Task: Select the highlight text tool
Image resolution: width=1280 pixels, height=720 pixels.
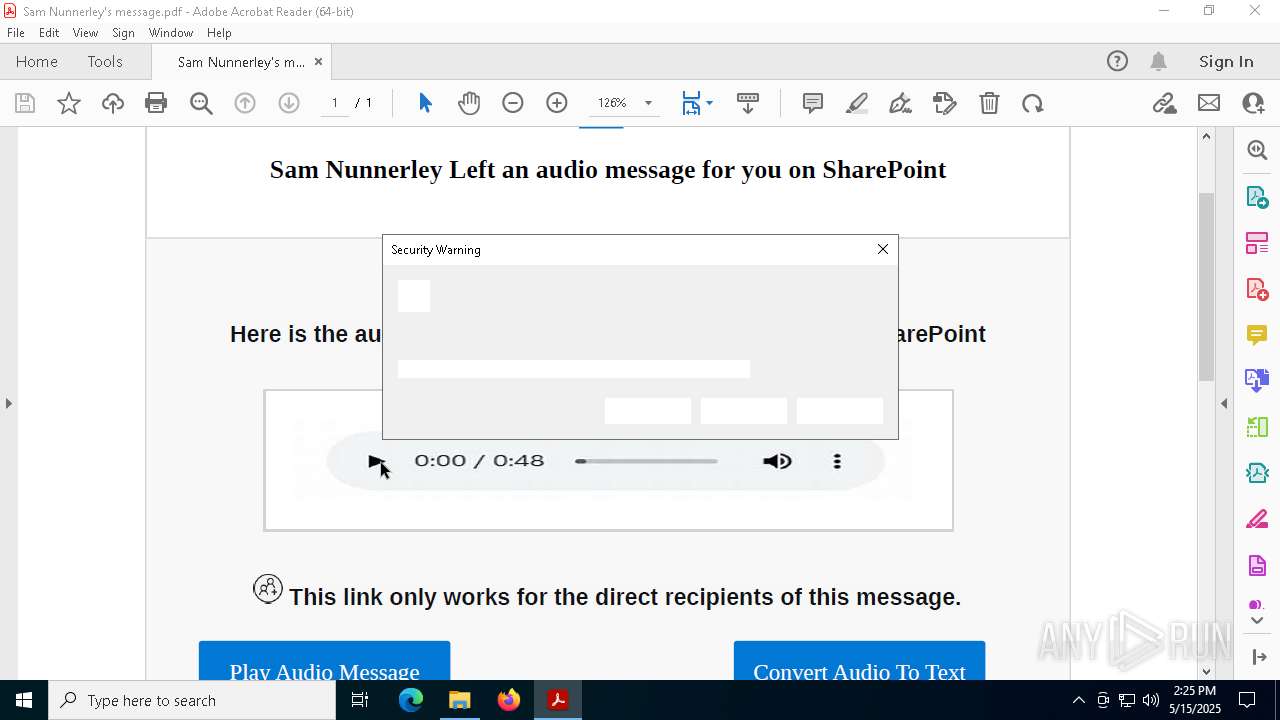Action: (x=857, y=103)
